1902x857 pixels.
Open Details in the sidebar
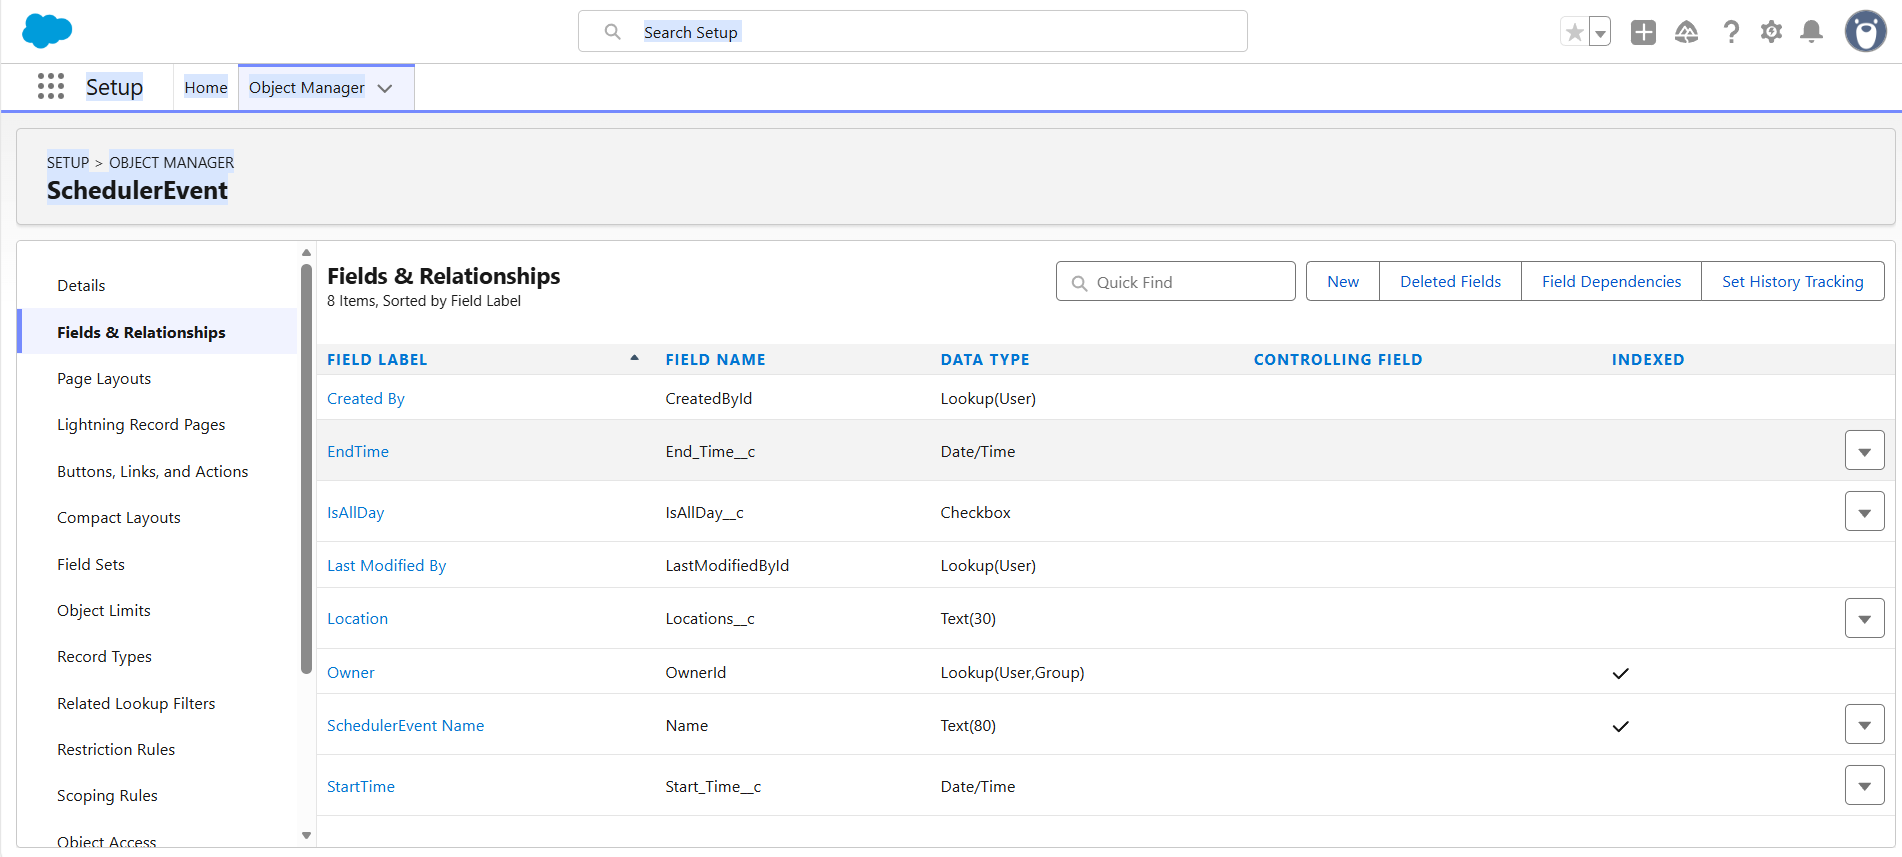click(x=81, y=286)
